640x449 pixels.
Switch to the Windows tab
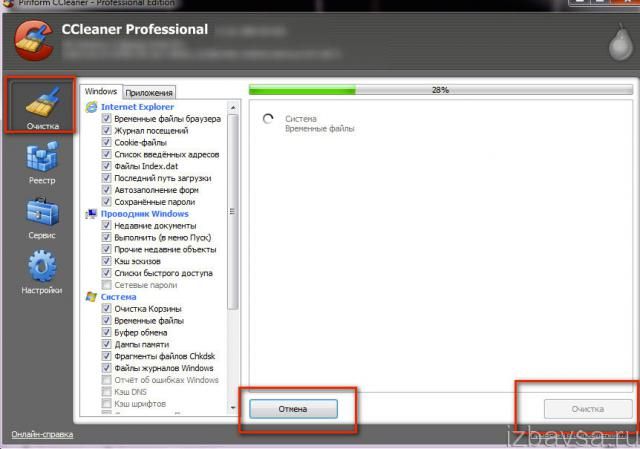[x=101, y=91]
